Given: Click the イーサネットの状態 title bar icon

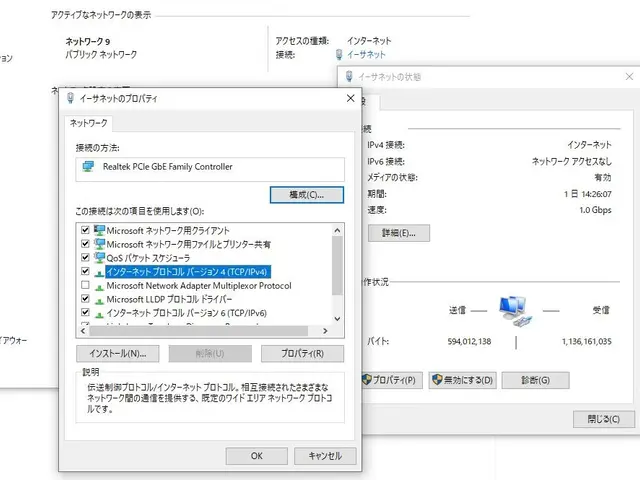Looking at the screenshot, I should pyautogui.click(x=349, y=76).
